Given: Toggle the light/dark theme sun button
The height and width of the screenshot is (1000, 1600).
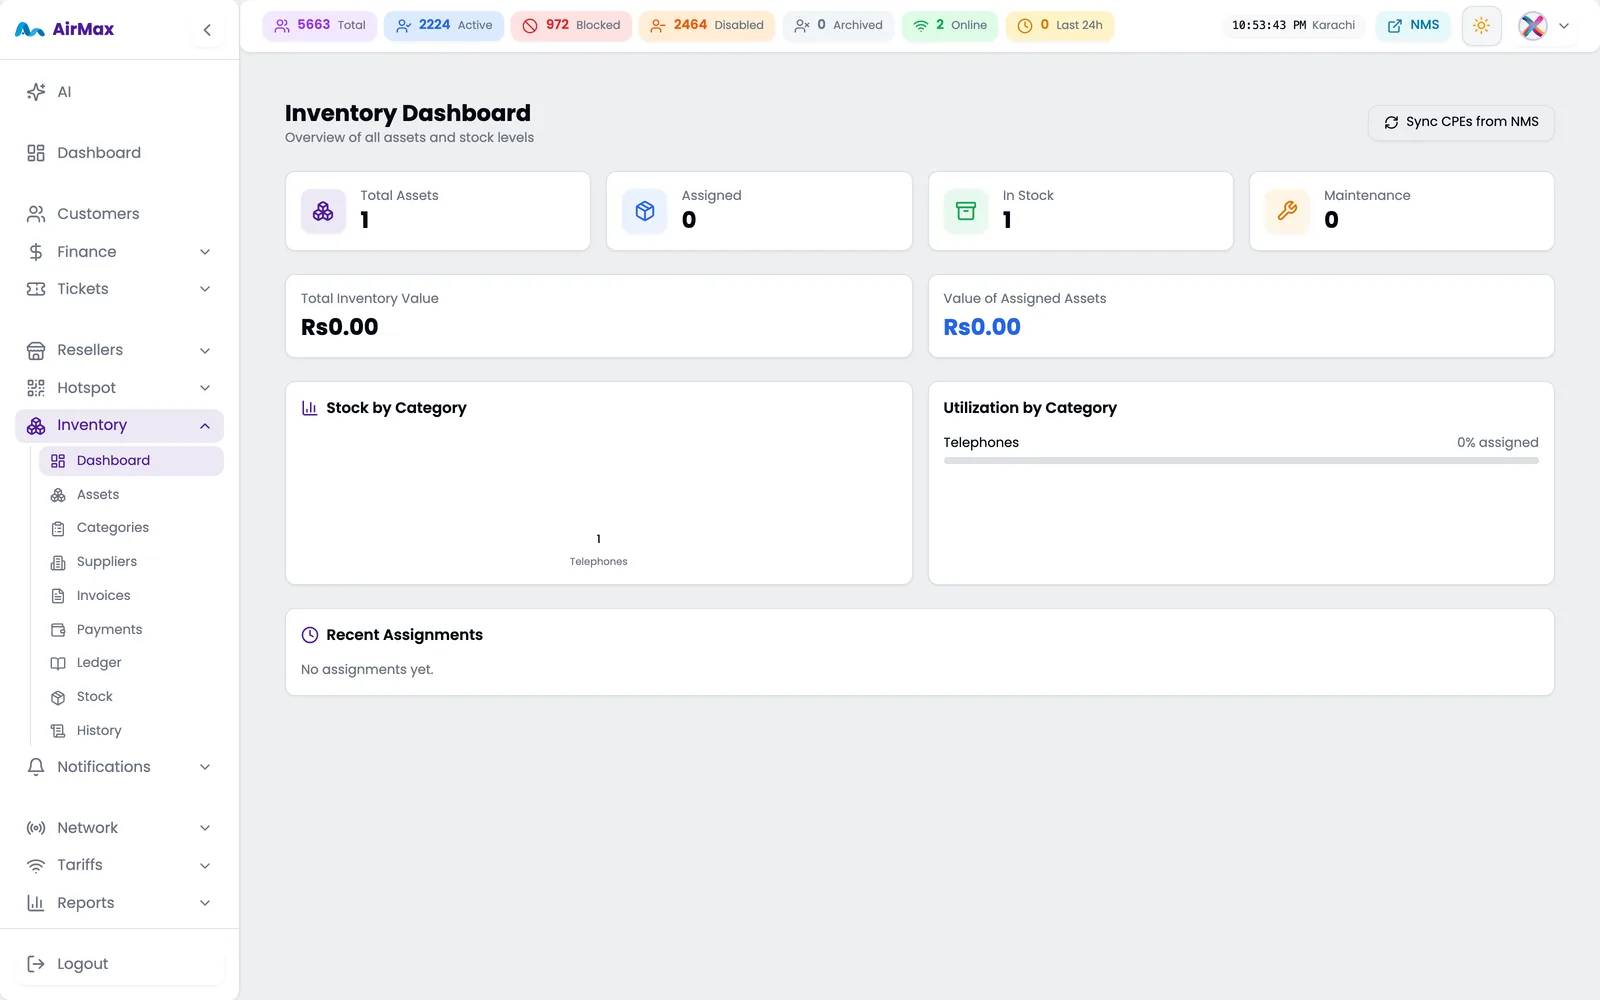Looking at the screenshot, I should click(x=1481, y=26).
